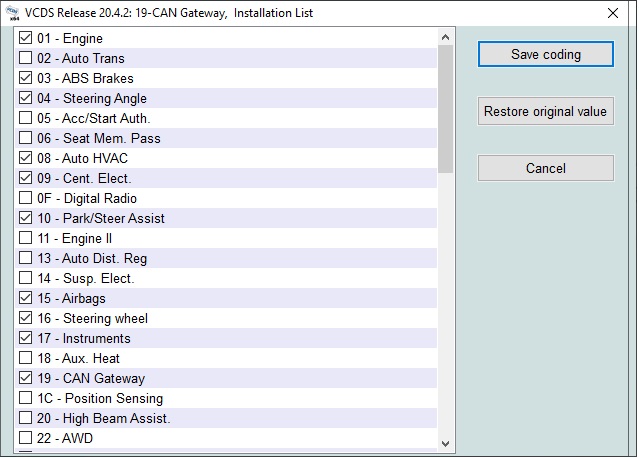
Task: Toggle the 19 - CAN Gateway checkbox
Action: pyautogui.click(x=25, y=378)
